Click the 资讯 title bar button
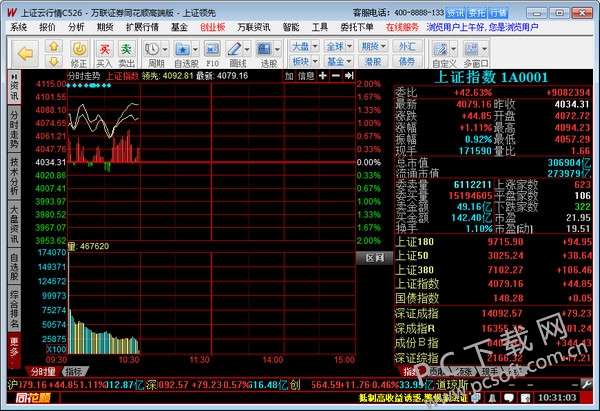 (455, 13)
